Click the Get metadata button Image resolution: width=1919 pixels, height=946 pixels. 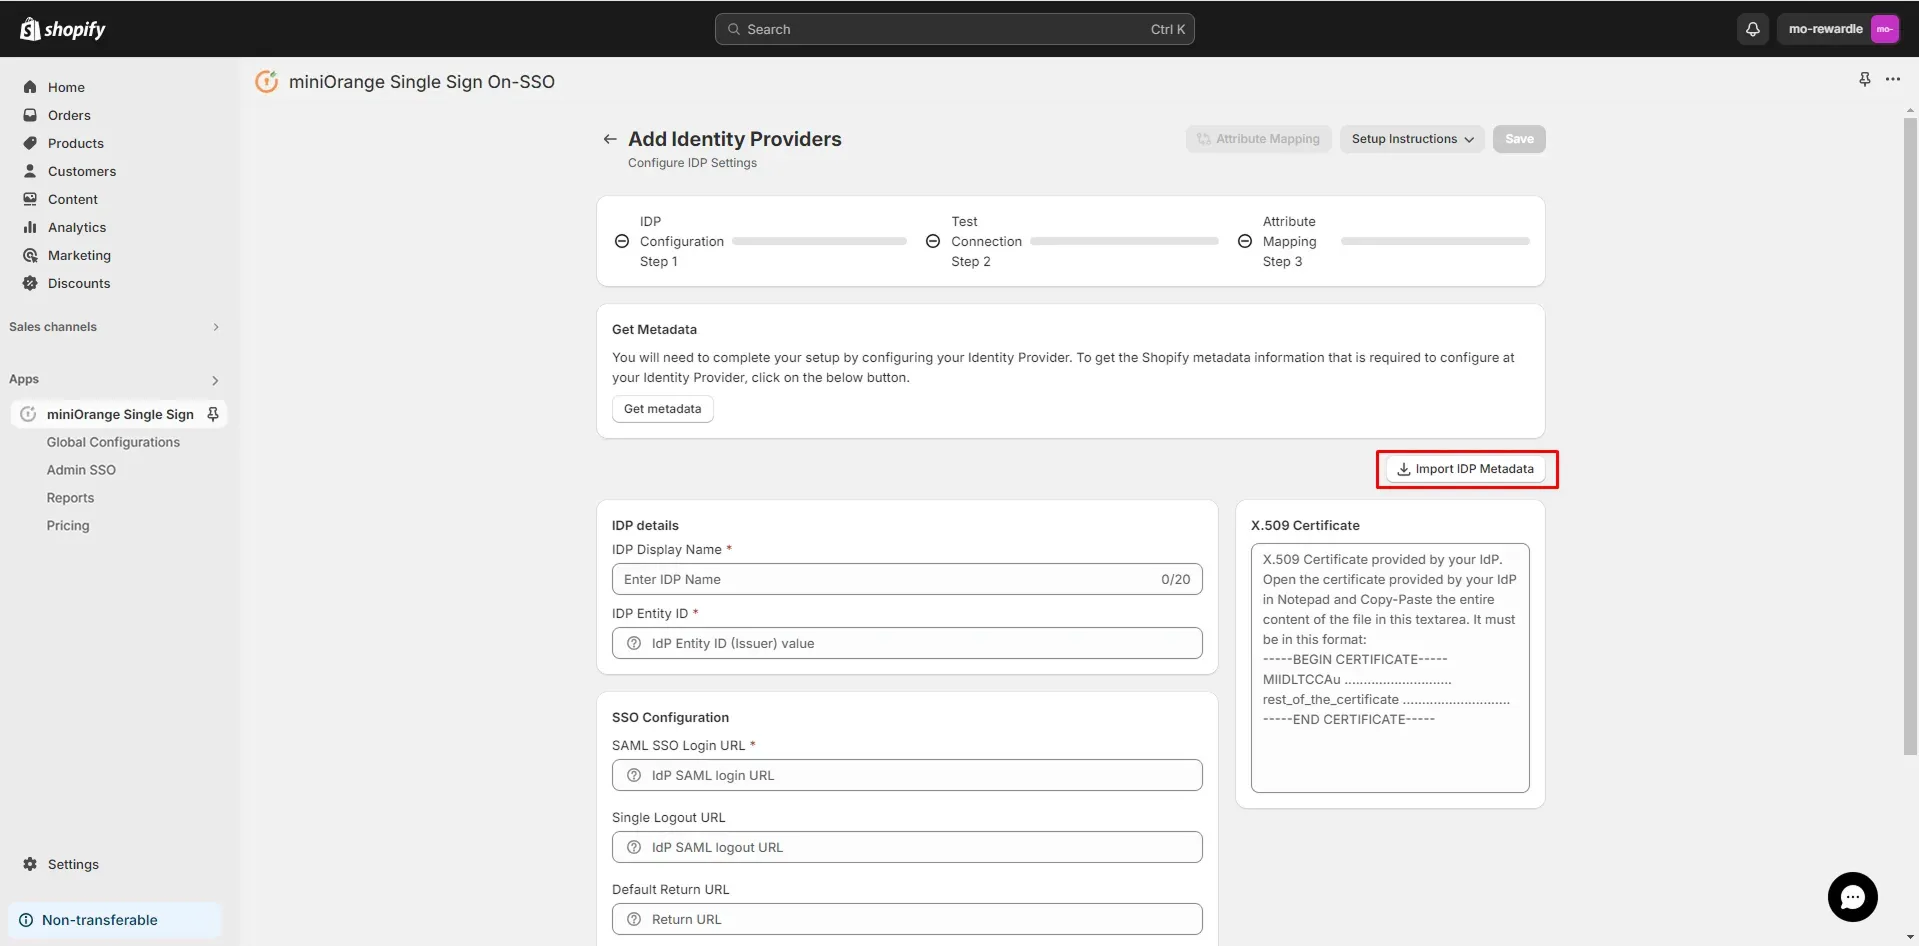click(662, 409)
